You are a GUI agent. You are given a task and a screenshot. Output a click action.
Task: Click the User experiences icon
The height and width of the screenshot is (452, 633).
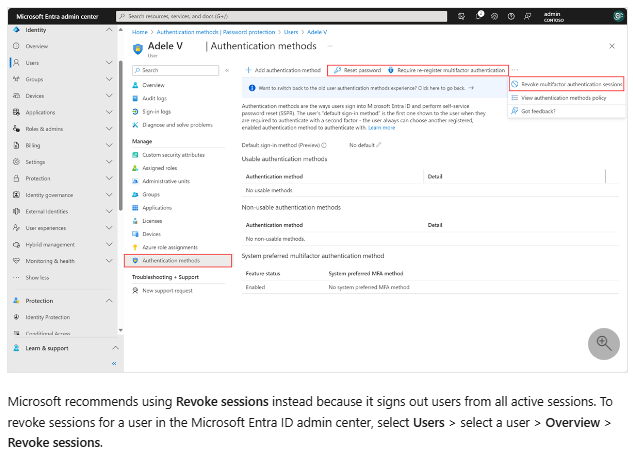pos(16,228)
